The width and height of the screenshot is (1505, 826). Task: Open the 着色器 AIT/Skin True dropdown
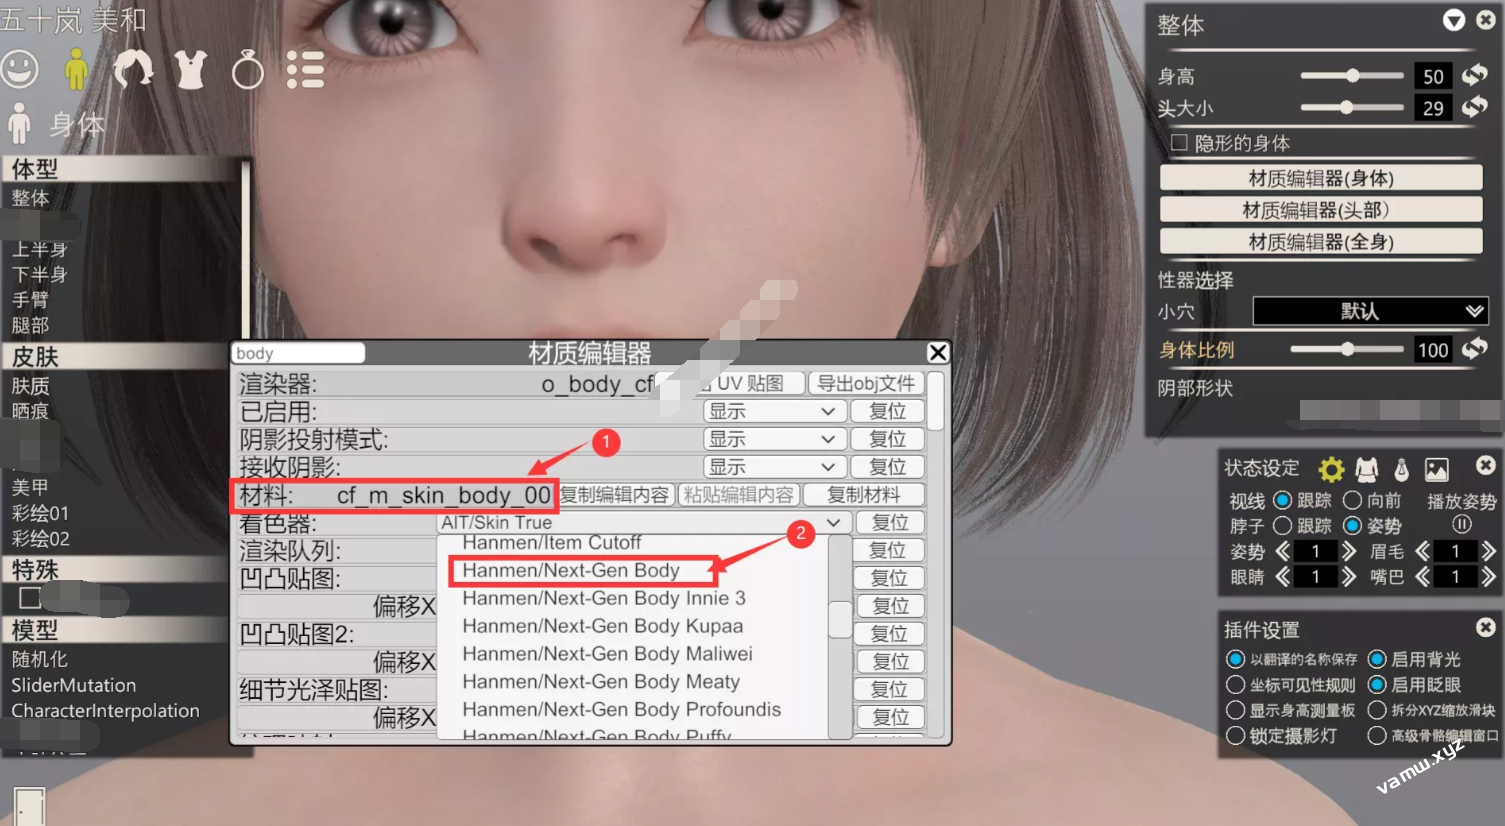(x=644, y=522)
